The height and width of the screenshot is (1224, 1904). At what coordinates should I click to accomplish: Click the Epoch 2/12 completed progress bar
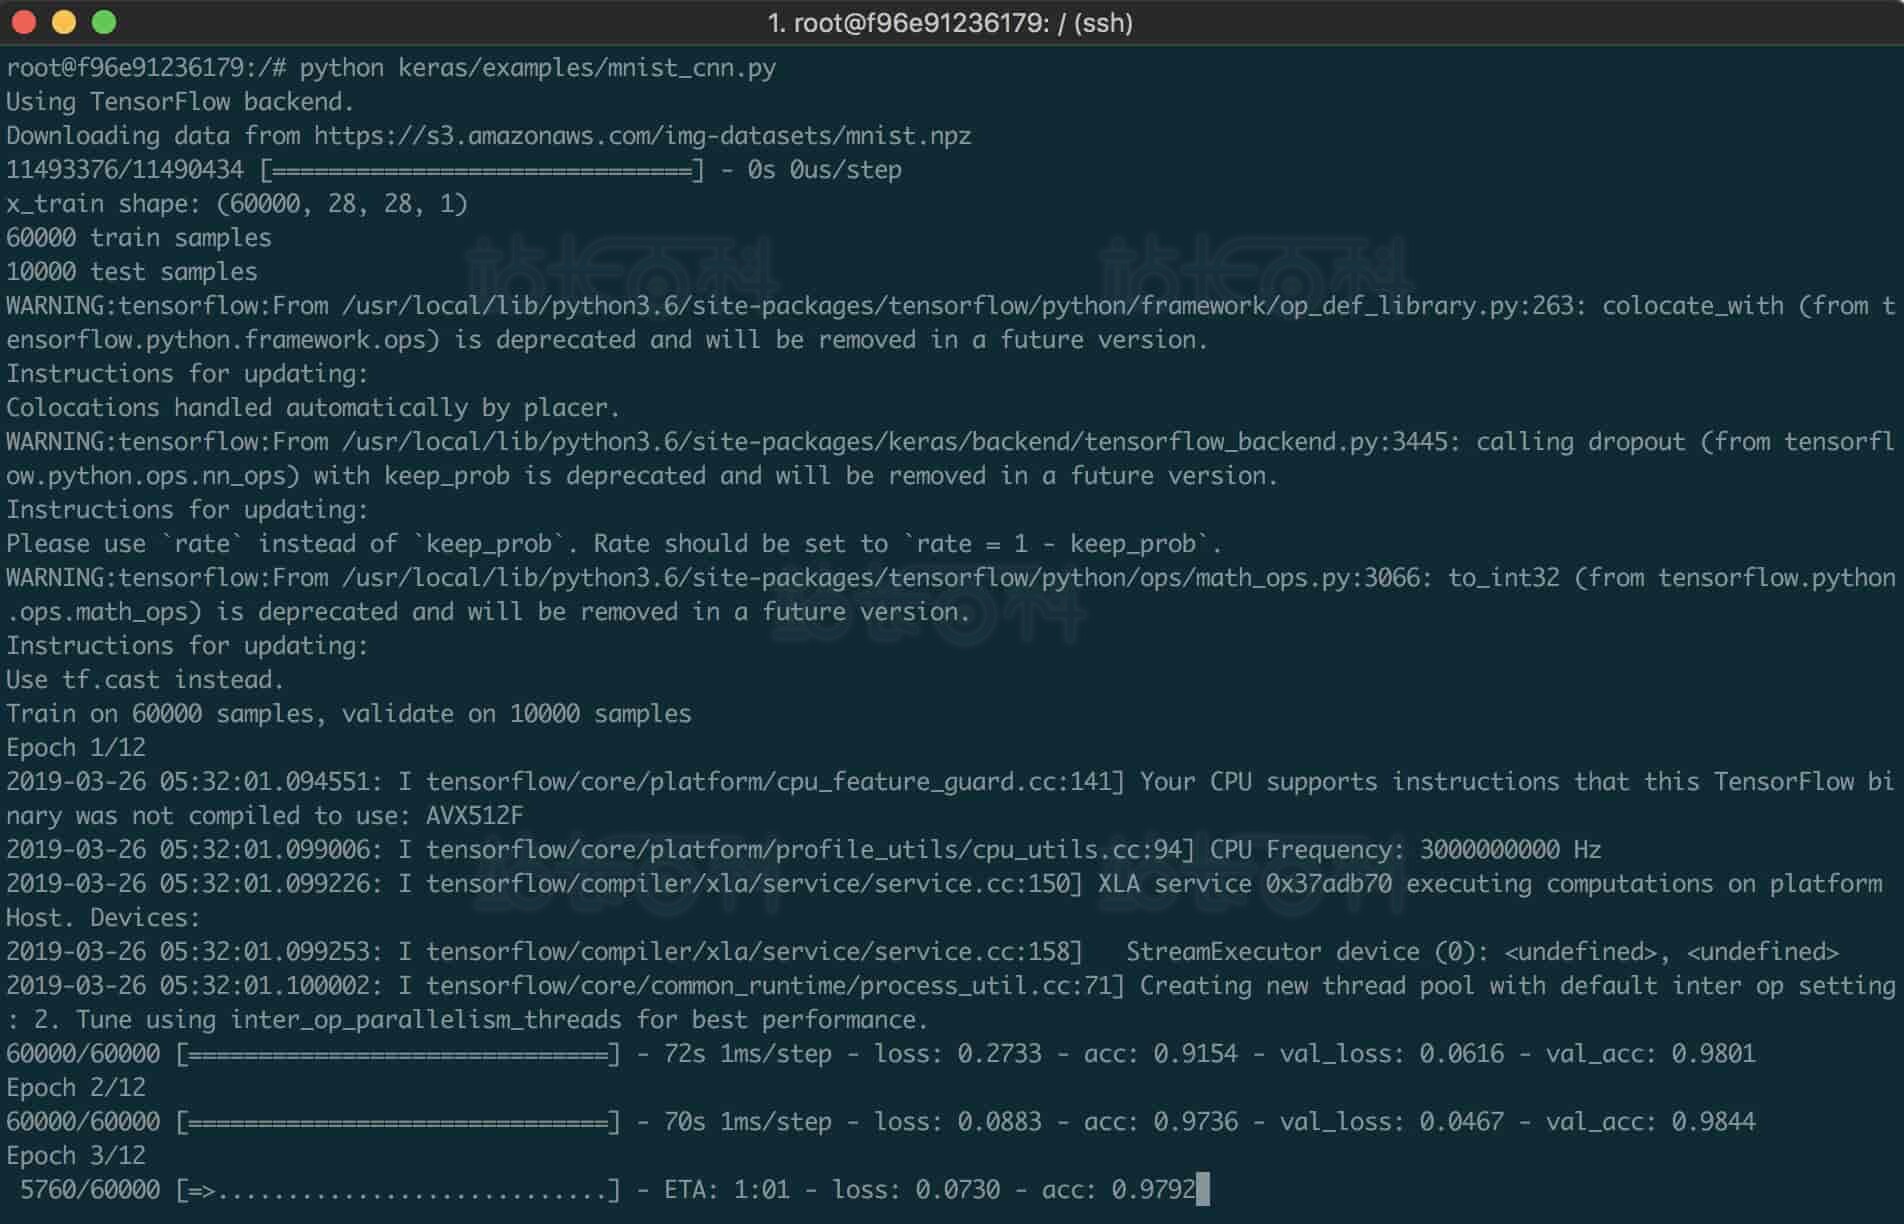pyautogui.click(x=398, y=1122)
